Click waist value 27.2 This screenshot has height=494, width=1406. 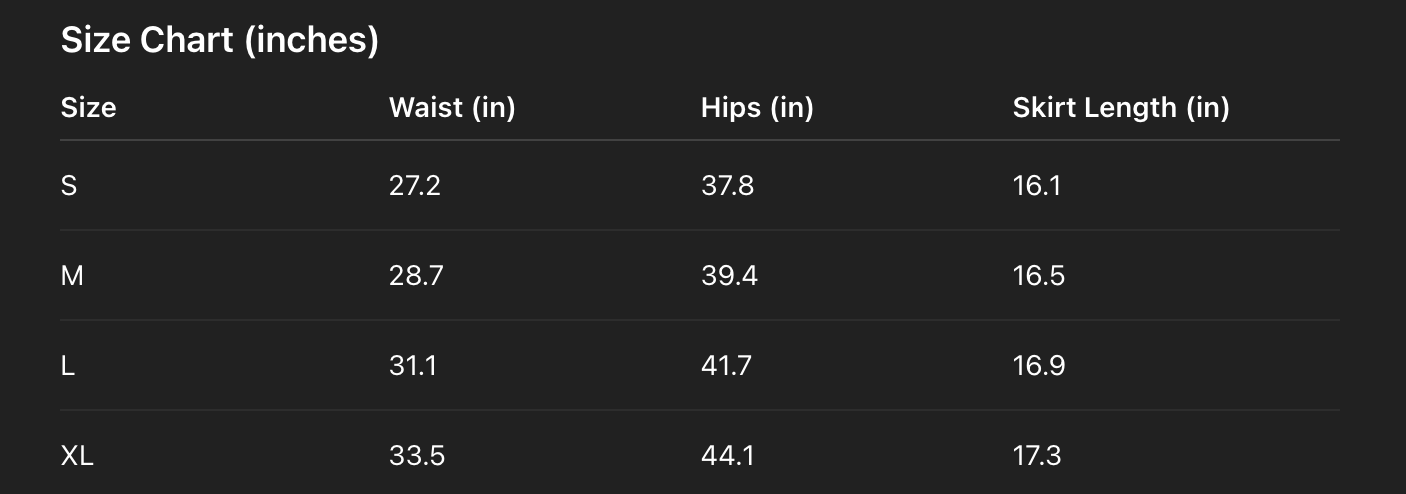414,186
